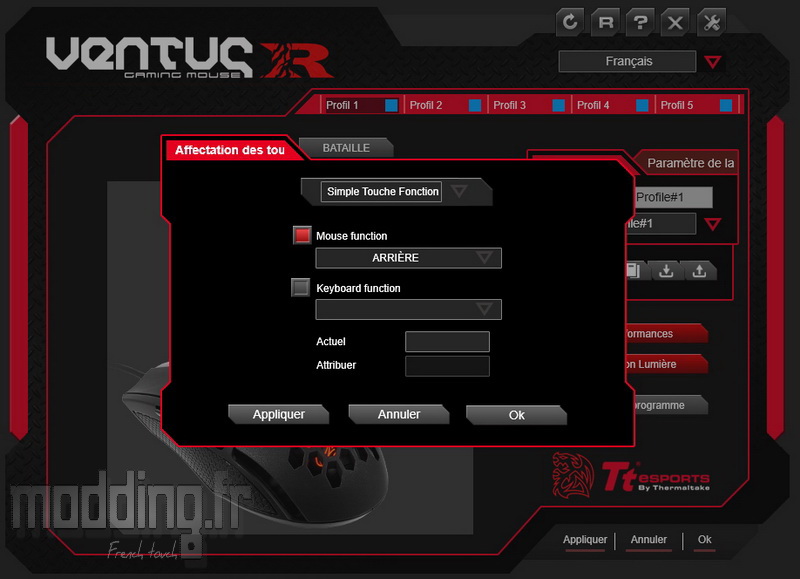
Task: Click Annuler in the dialog
Action: point(399,414)
